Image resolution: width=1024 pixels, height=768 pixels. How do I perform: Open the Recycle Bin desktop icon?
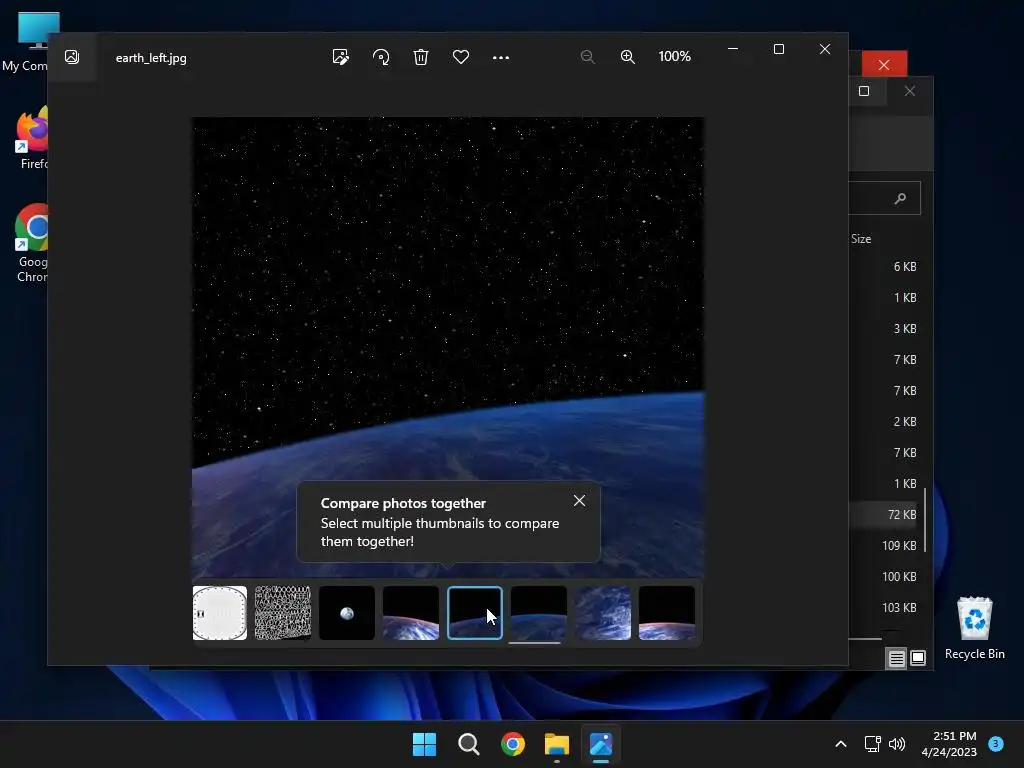(x=974, y=628)
